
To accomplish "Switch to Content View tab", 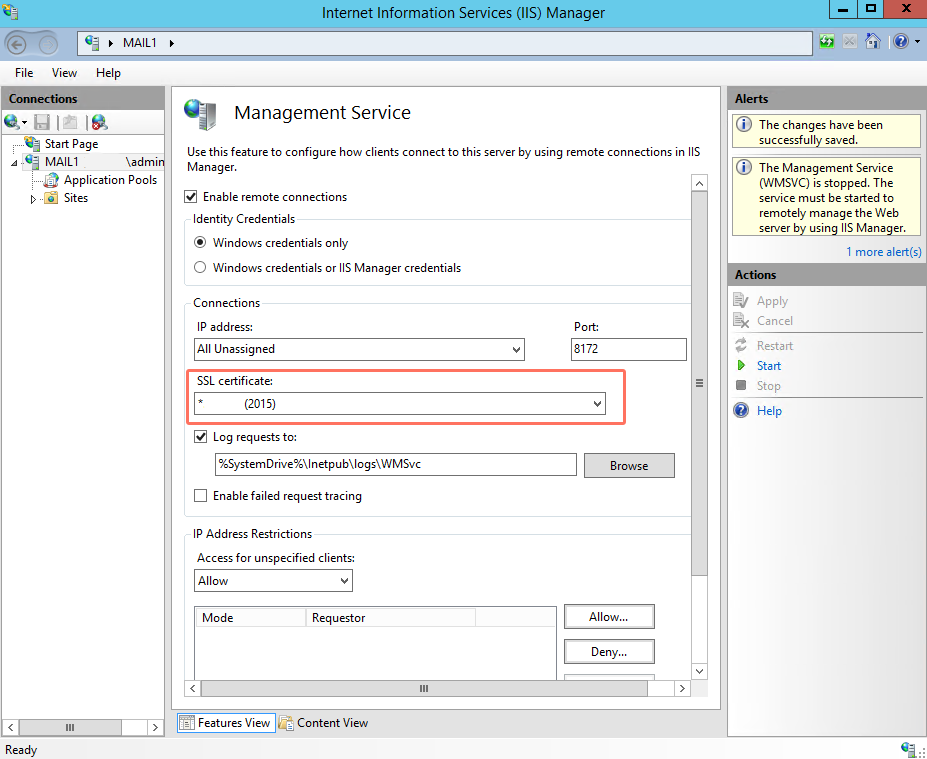I will (330, 722).
